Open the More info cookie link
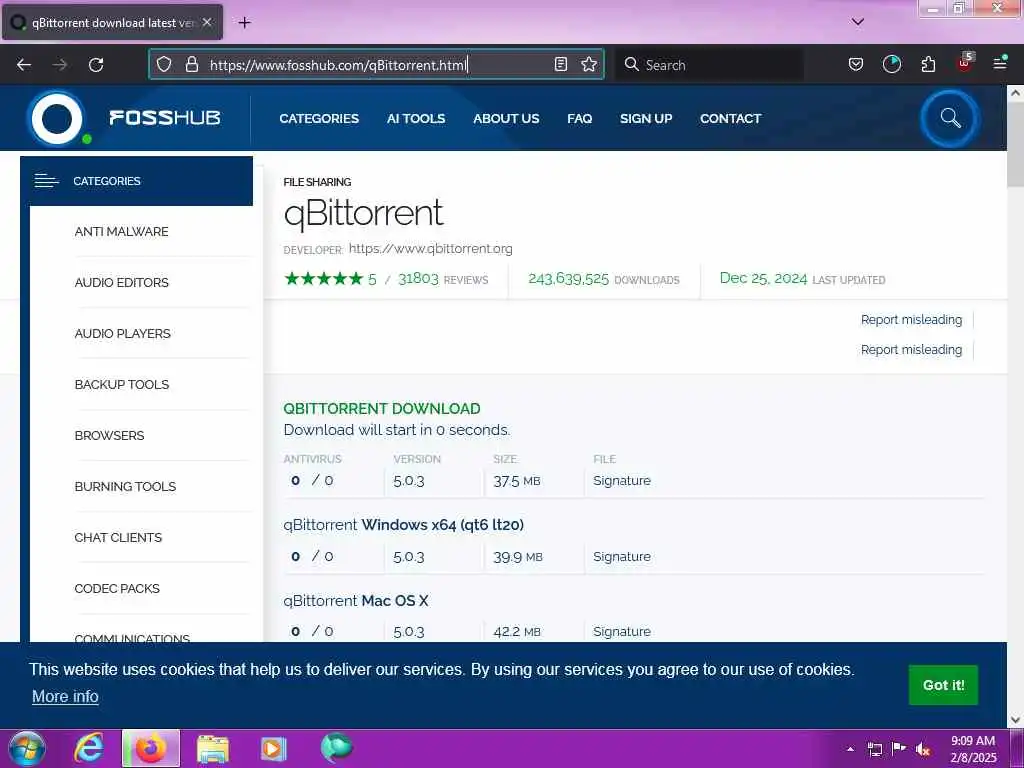1024x768 pixels. tap(65, 696)
